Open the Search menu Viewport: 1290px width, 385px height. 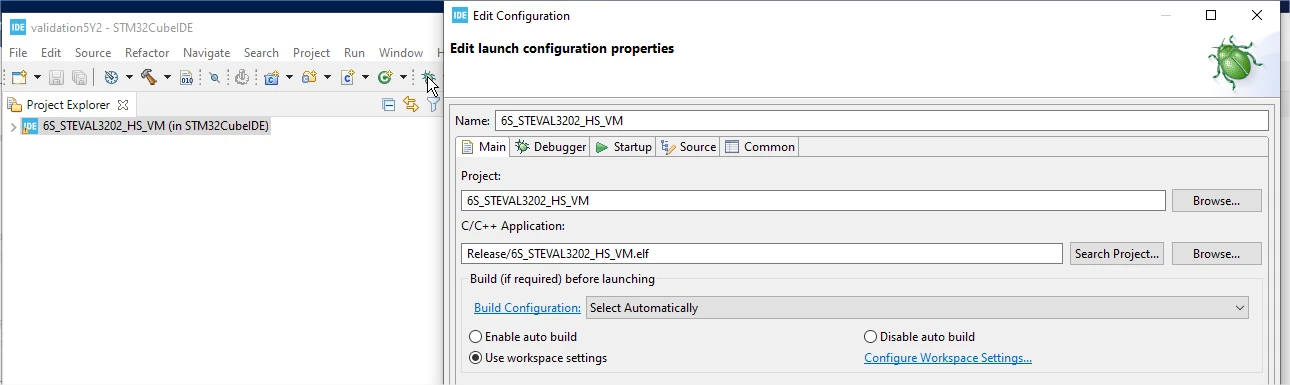261,52
